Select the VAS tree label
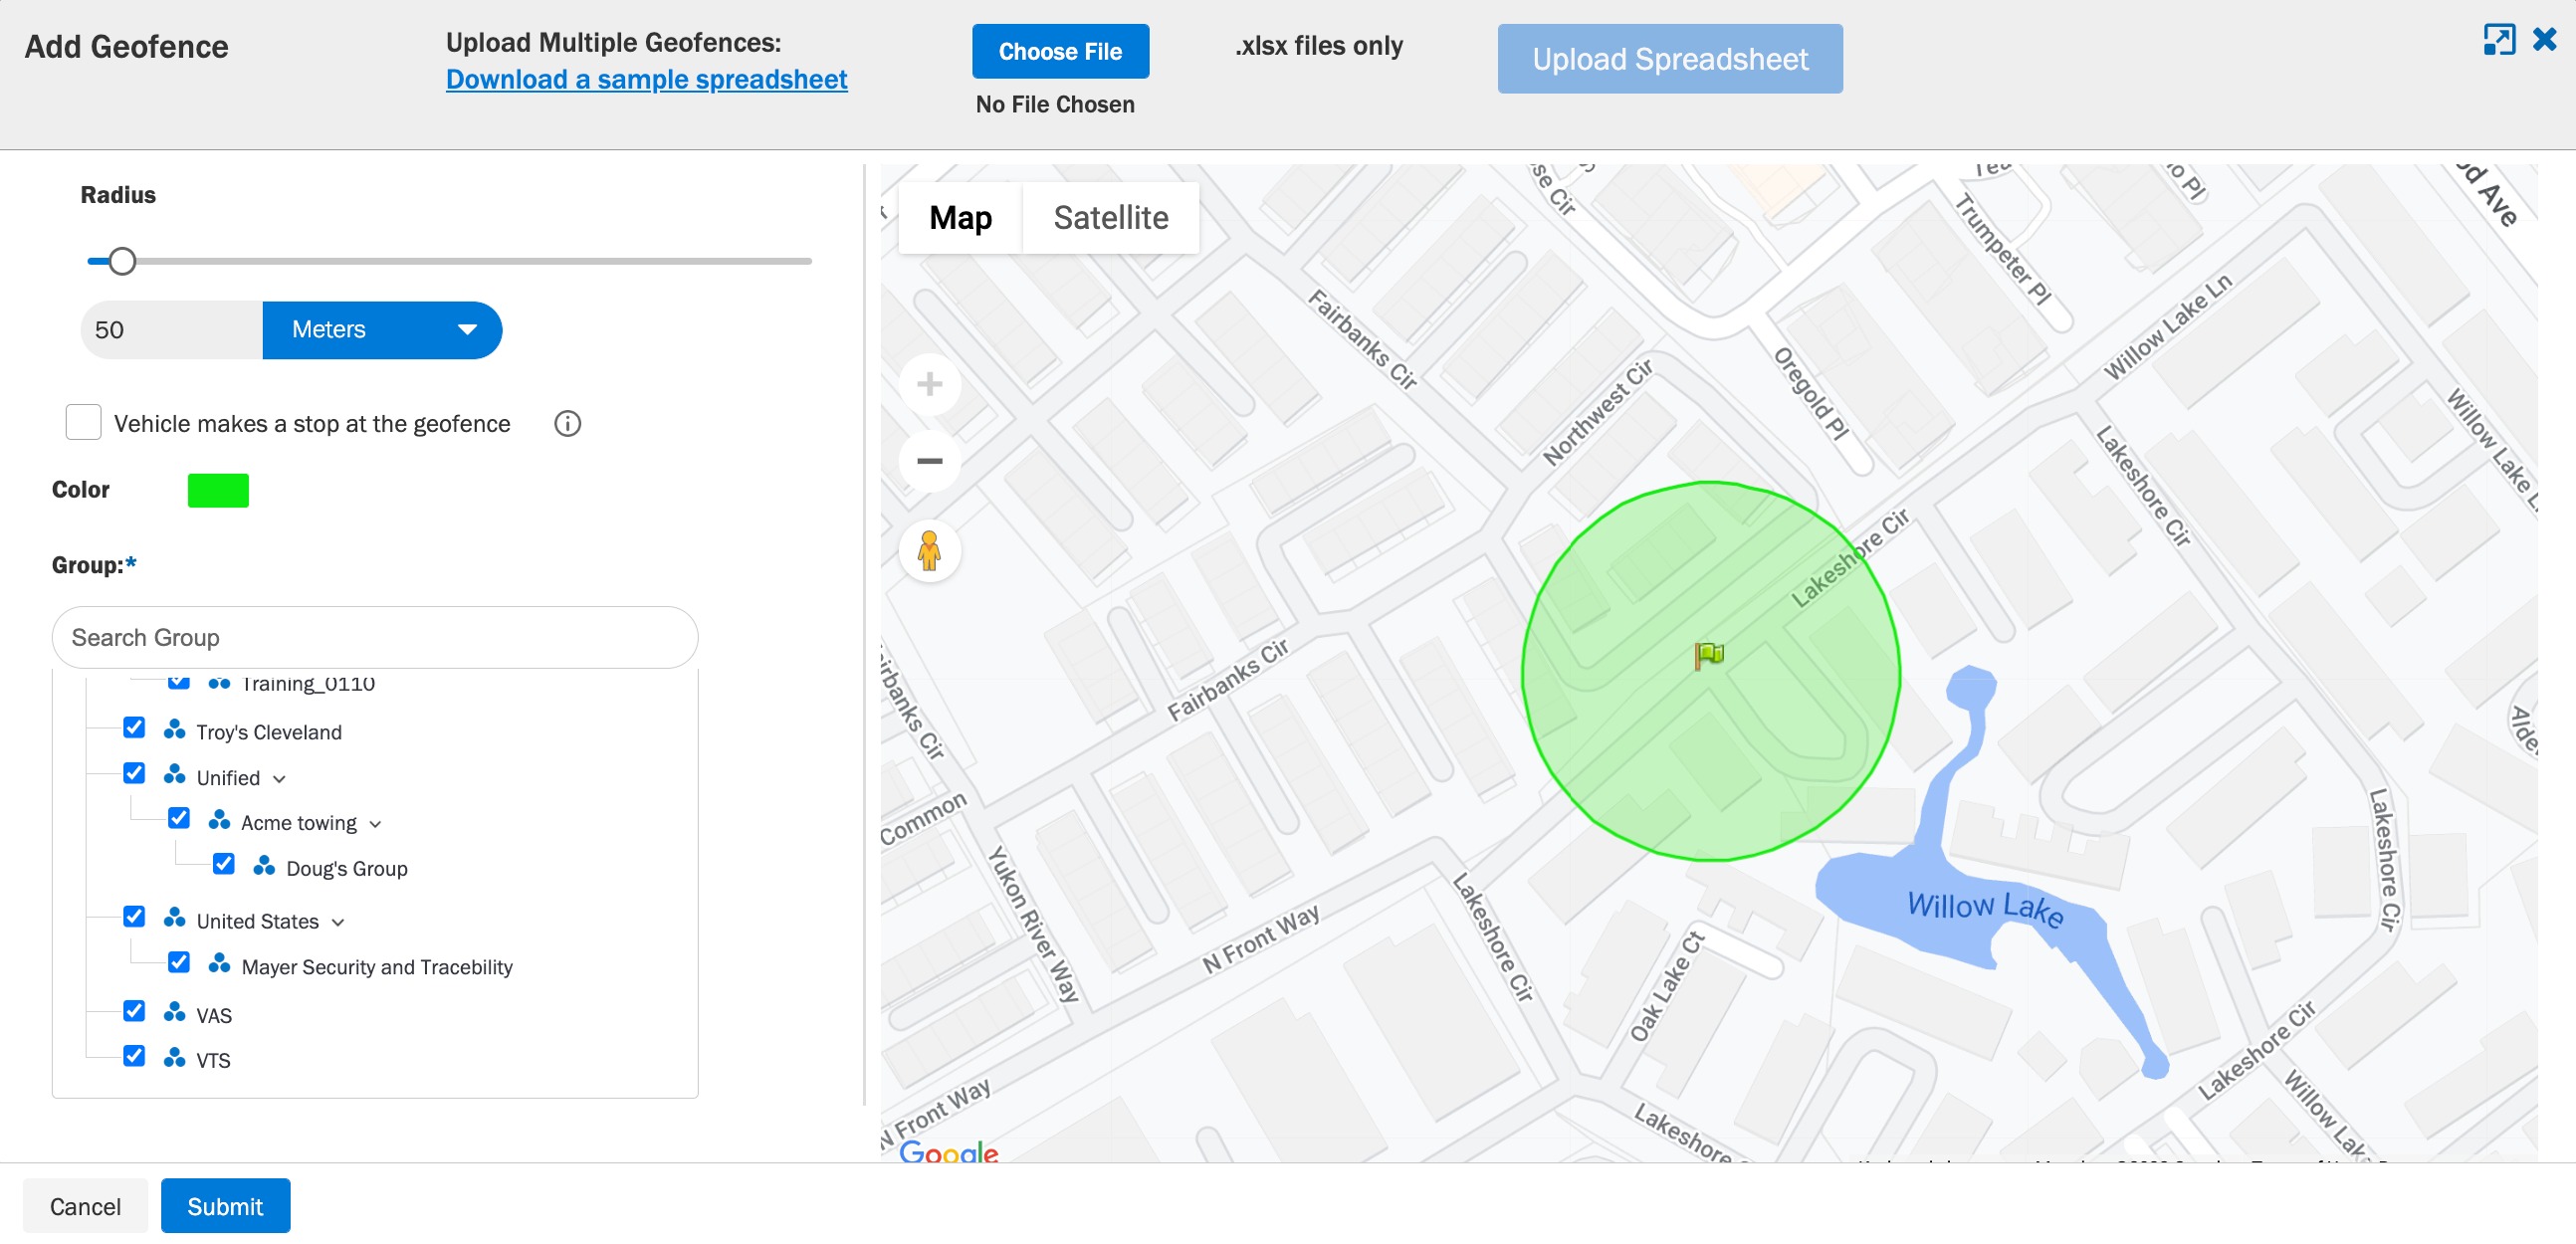This screenshot has height=1244, width=2576. pyautogui.click(x=214, y=1016)
